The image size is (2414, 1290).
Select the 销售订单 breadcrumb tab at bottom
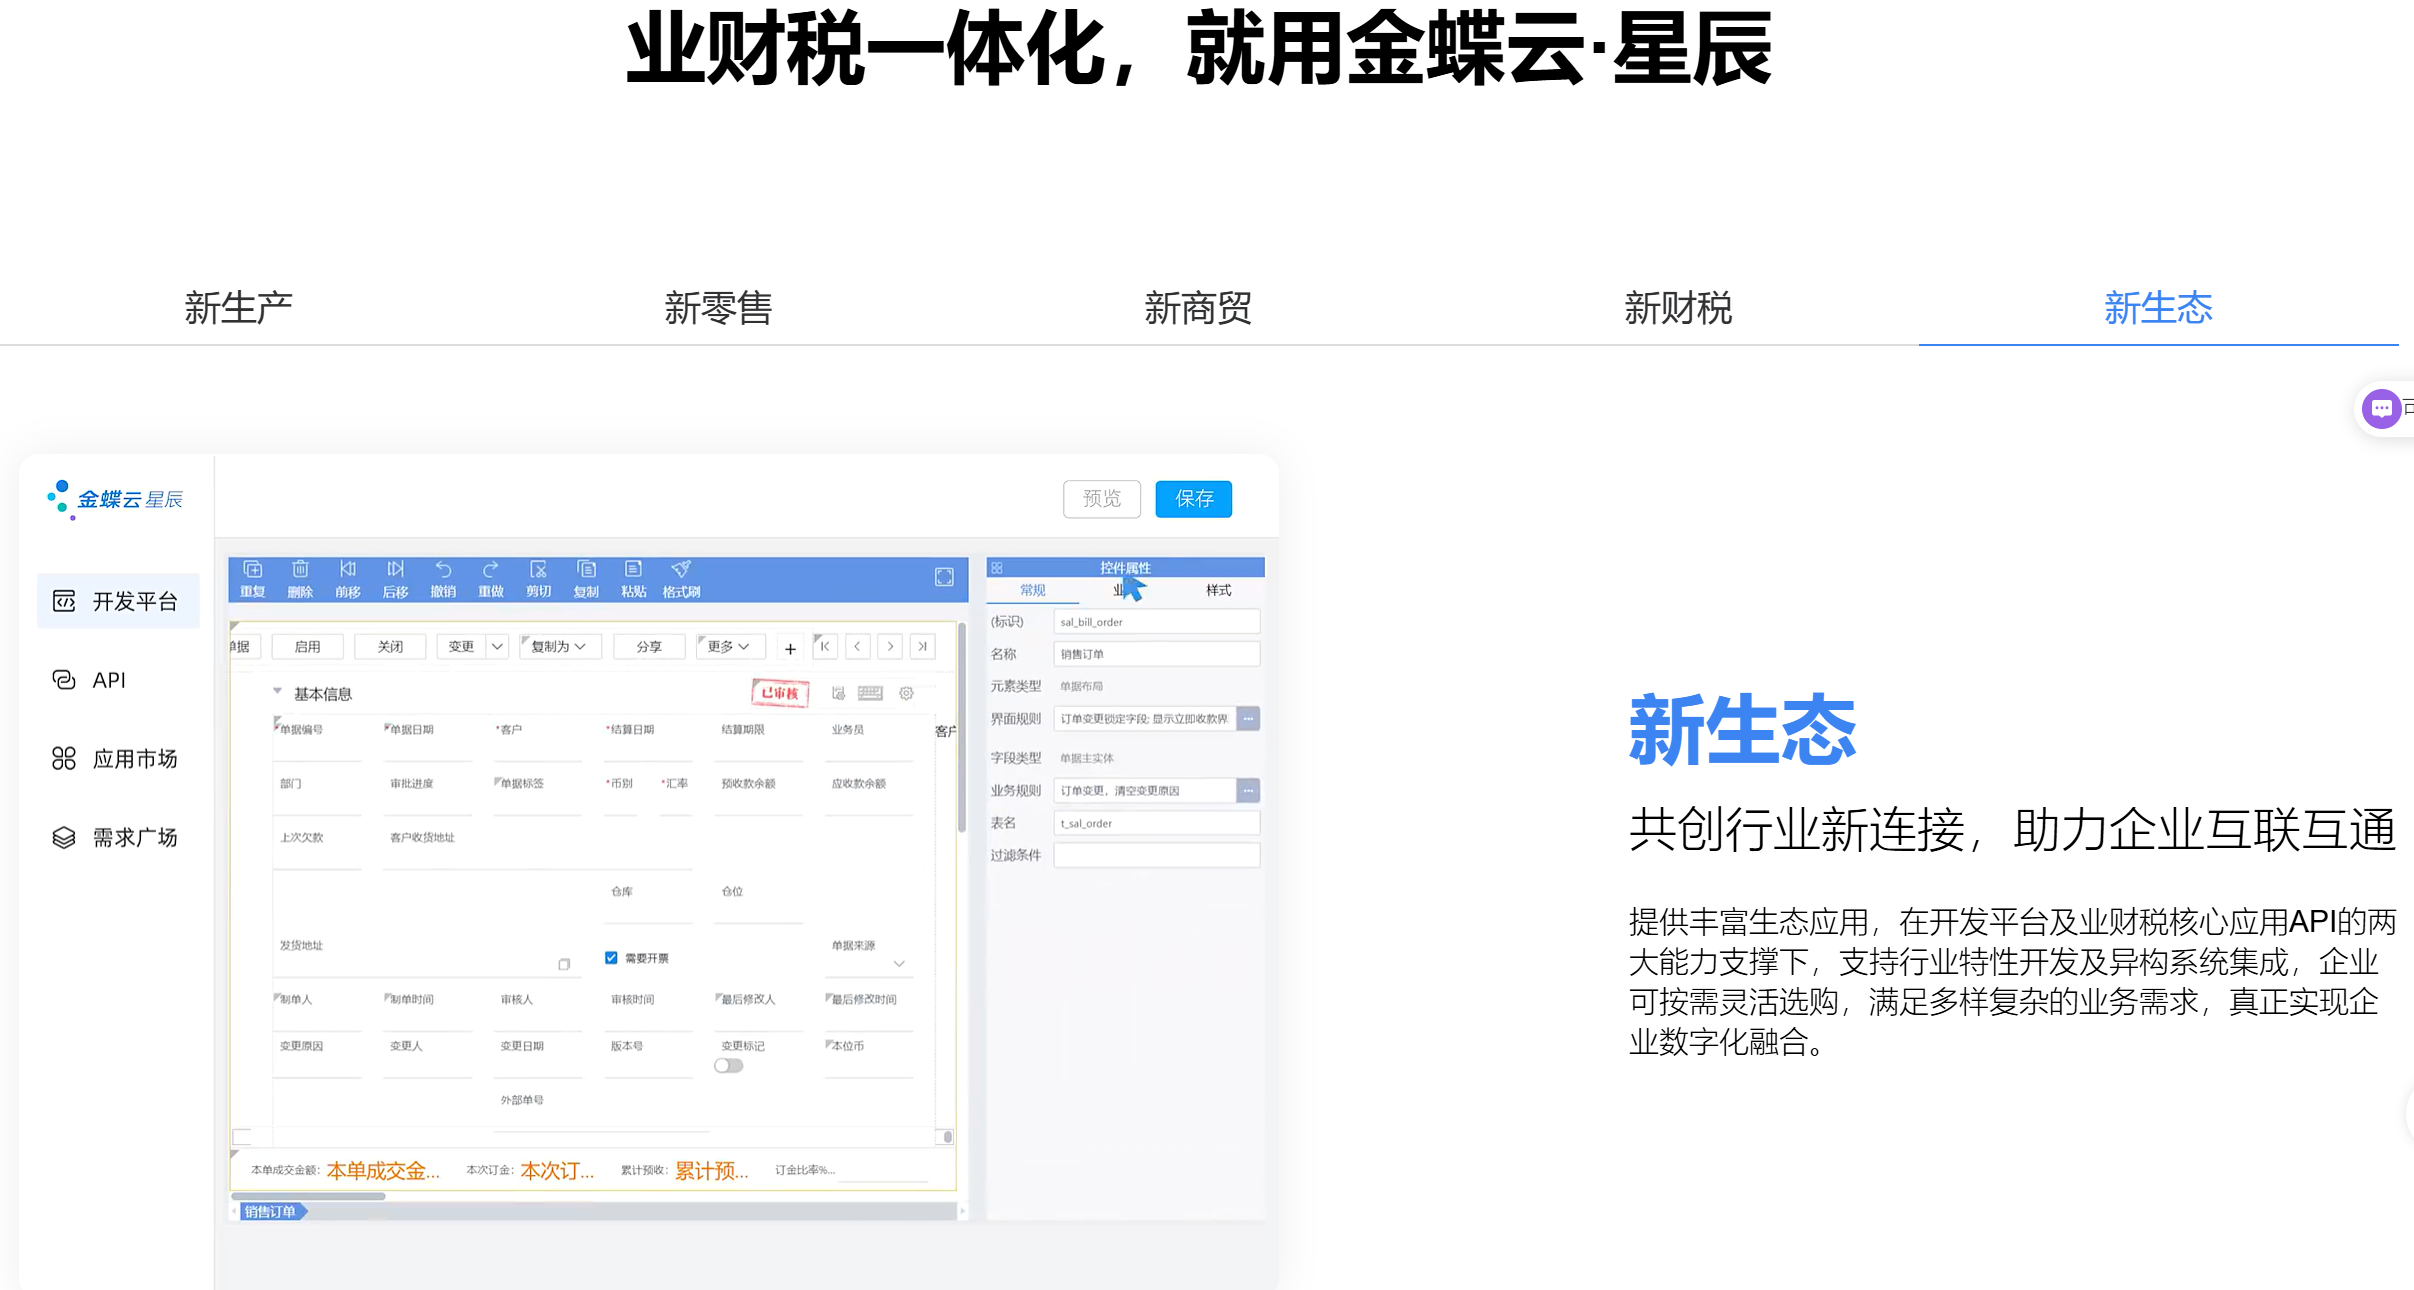tap(272, 1212)
